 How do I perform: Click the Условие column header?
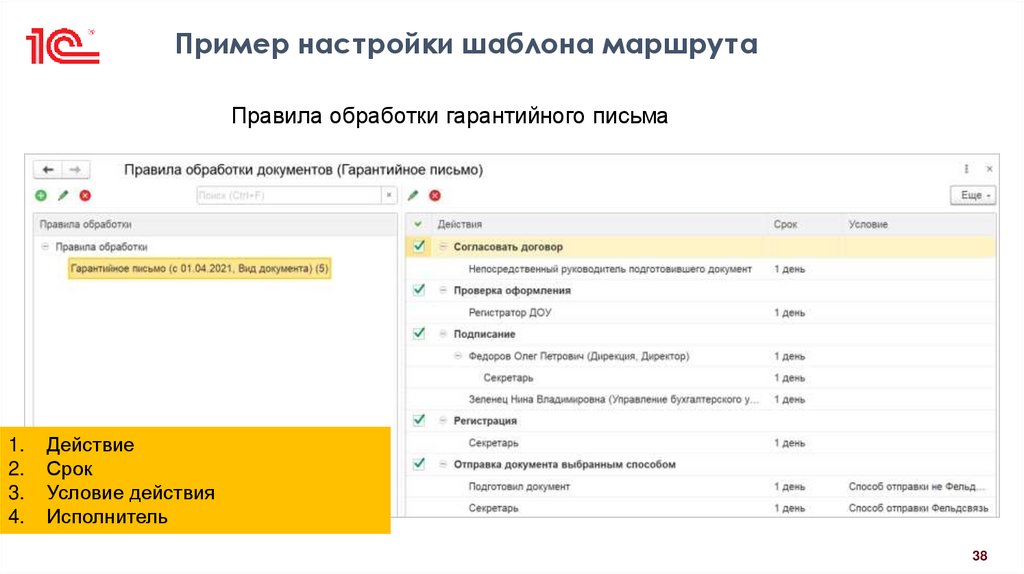tap(868, 224)
